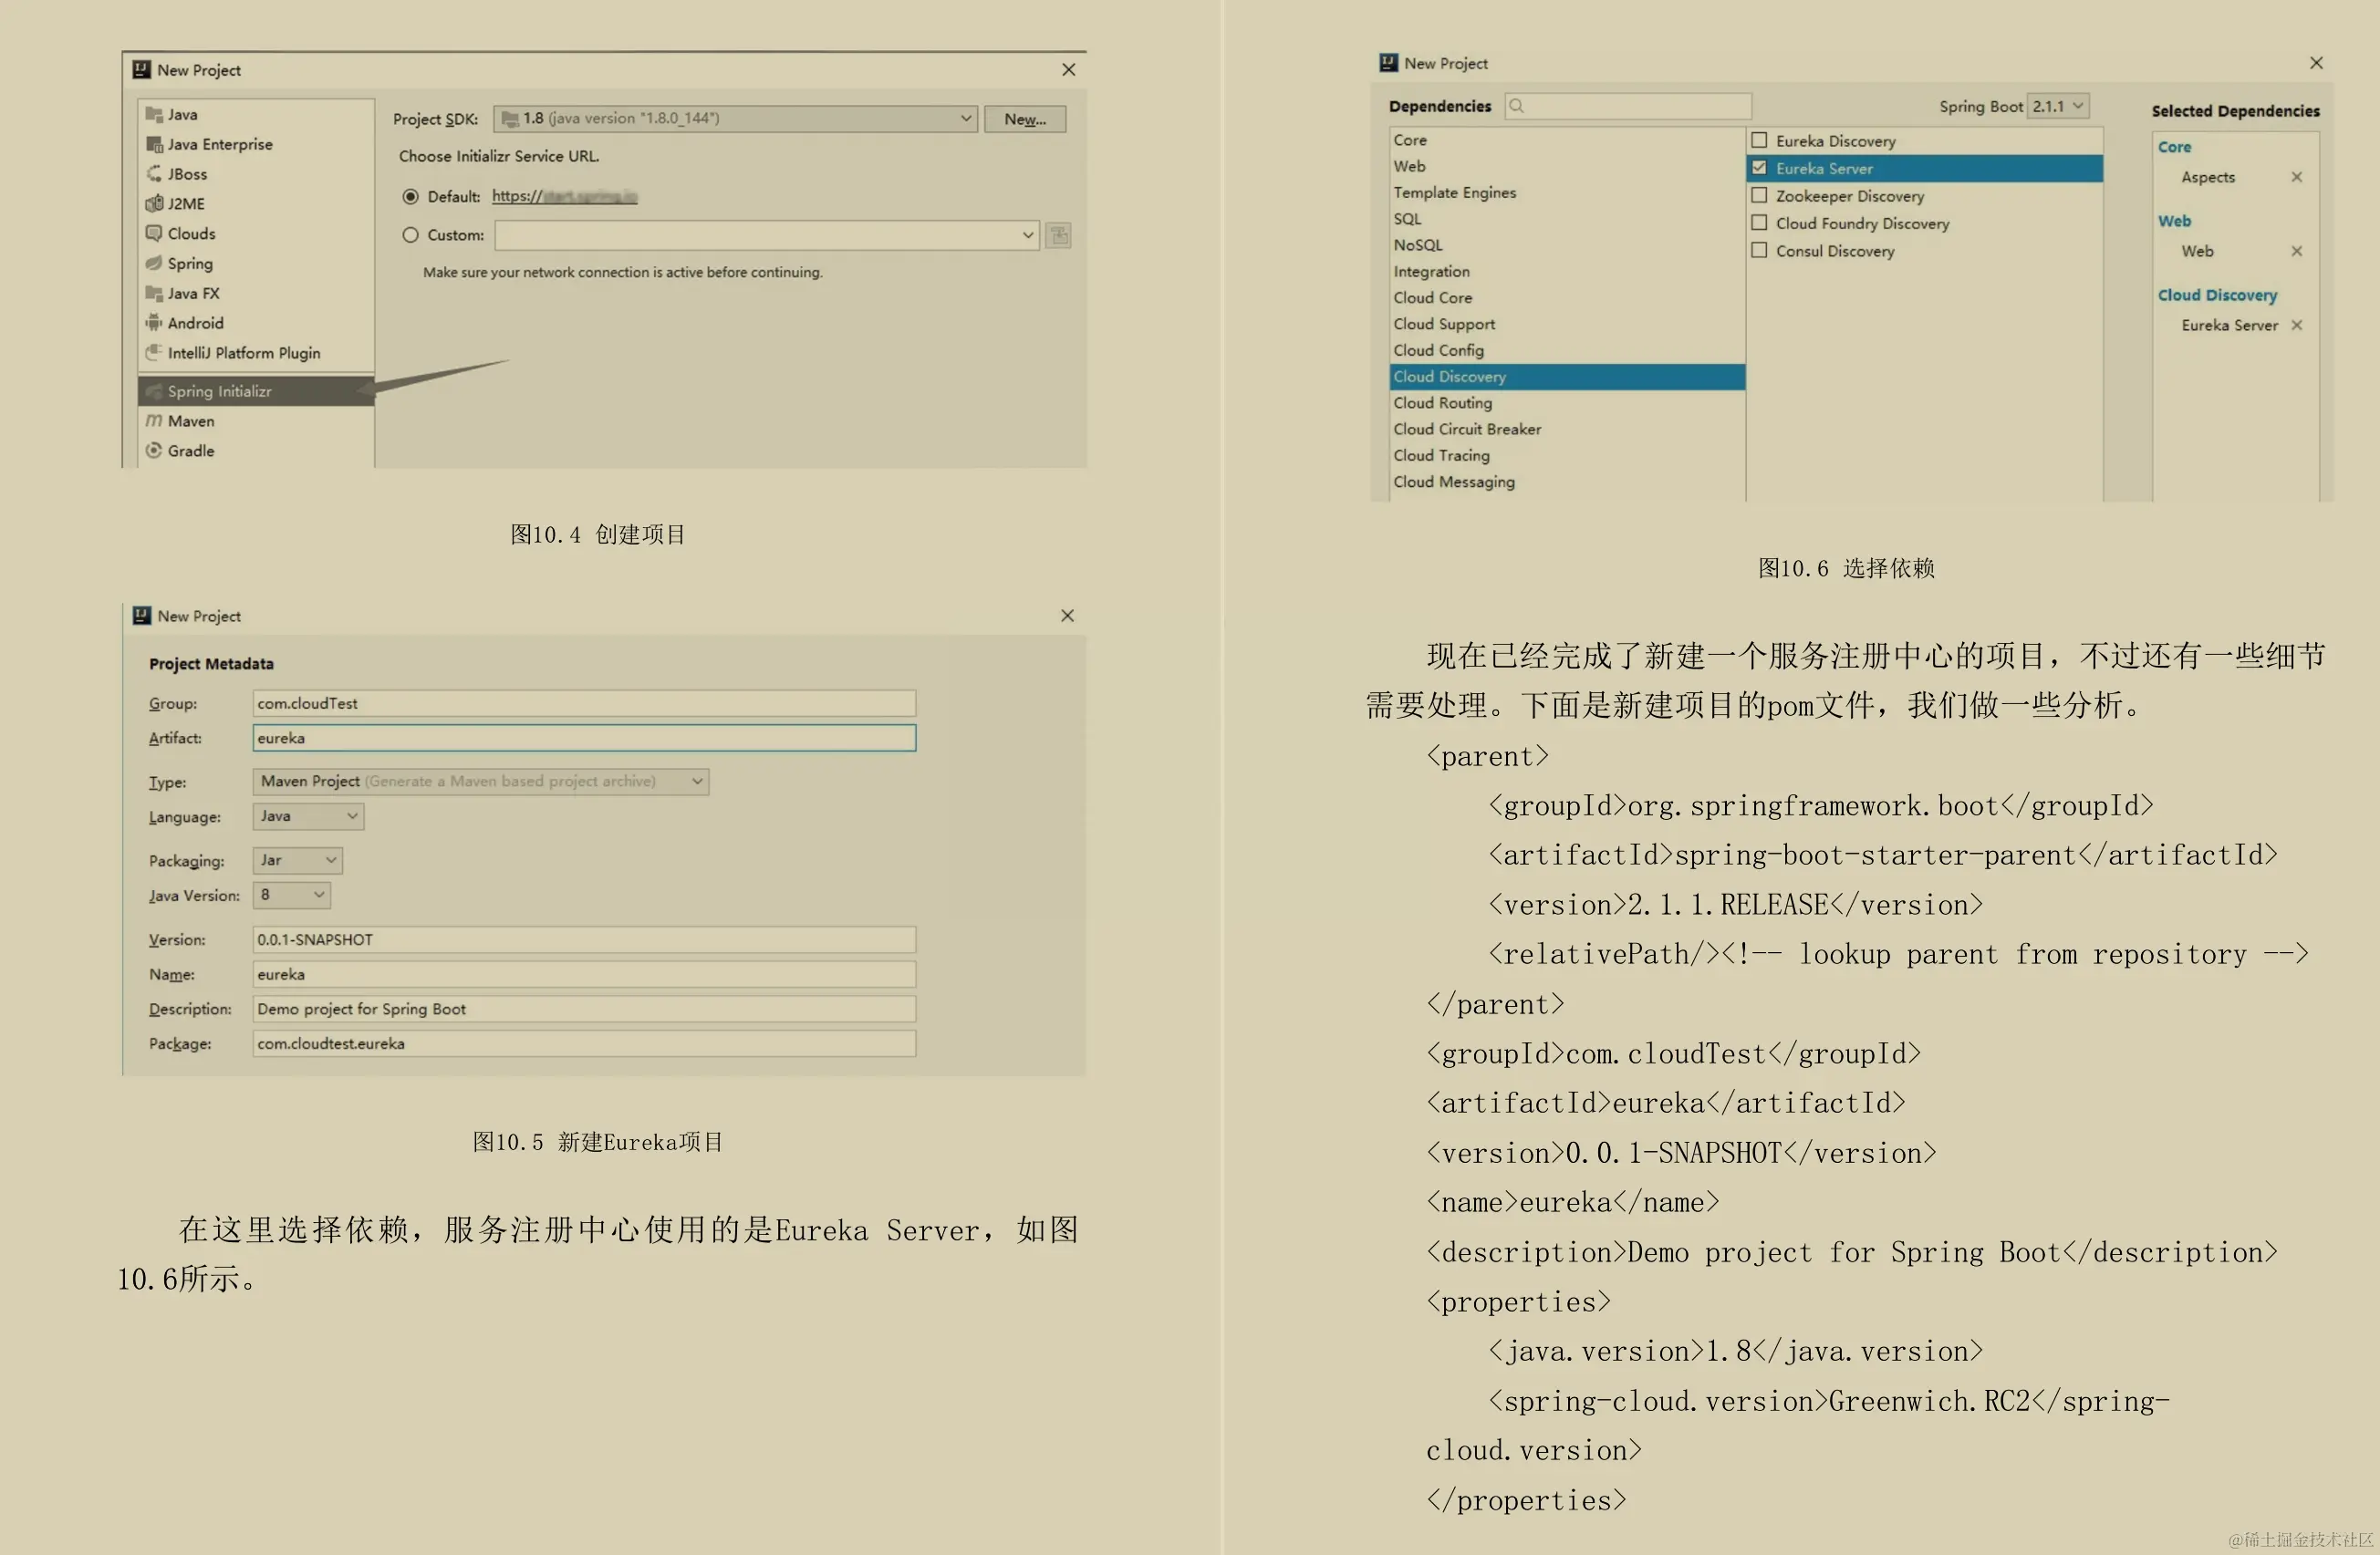Open the Java Version dropdown
This screenshot has height=1555, width=2380.
pyautogui.click(x=292, y=895)
